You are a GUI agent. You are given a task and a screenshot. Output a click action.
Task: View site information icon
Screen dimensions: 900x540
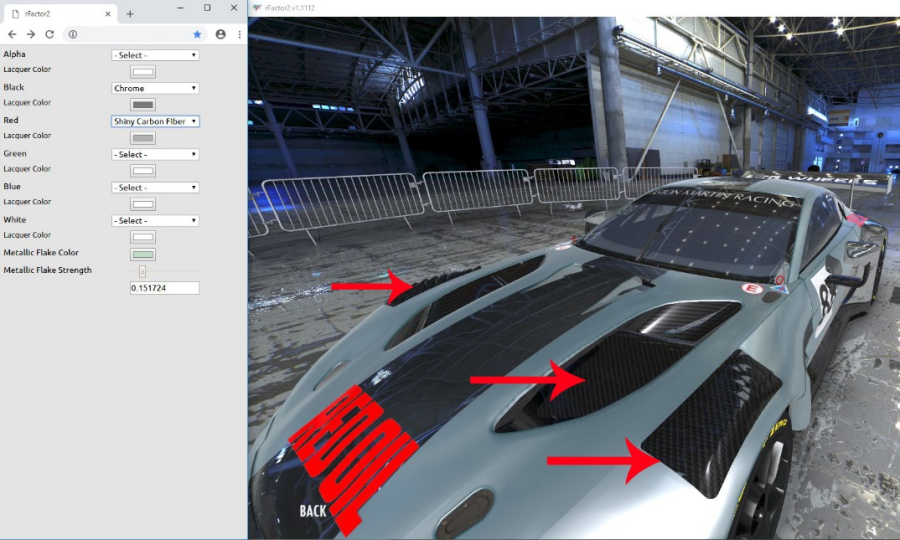pyautogui.click(x=73, y=34)
